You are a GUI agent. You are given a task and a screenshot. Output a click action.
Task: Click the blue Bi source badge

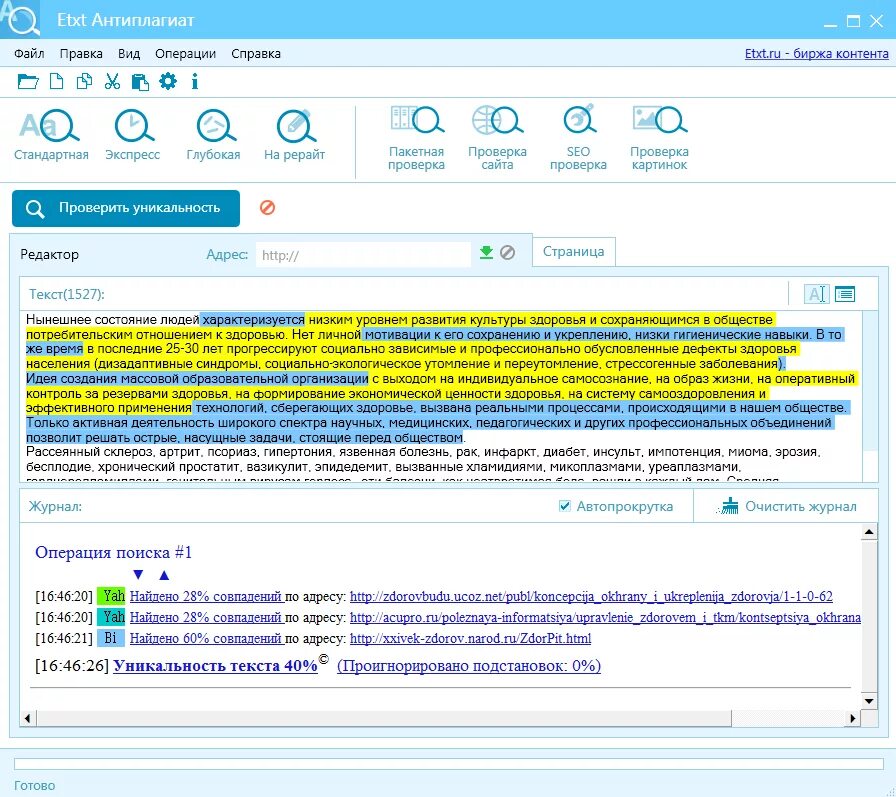111,638
